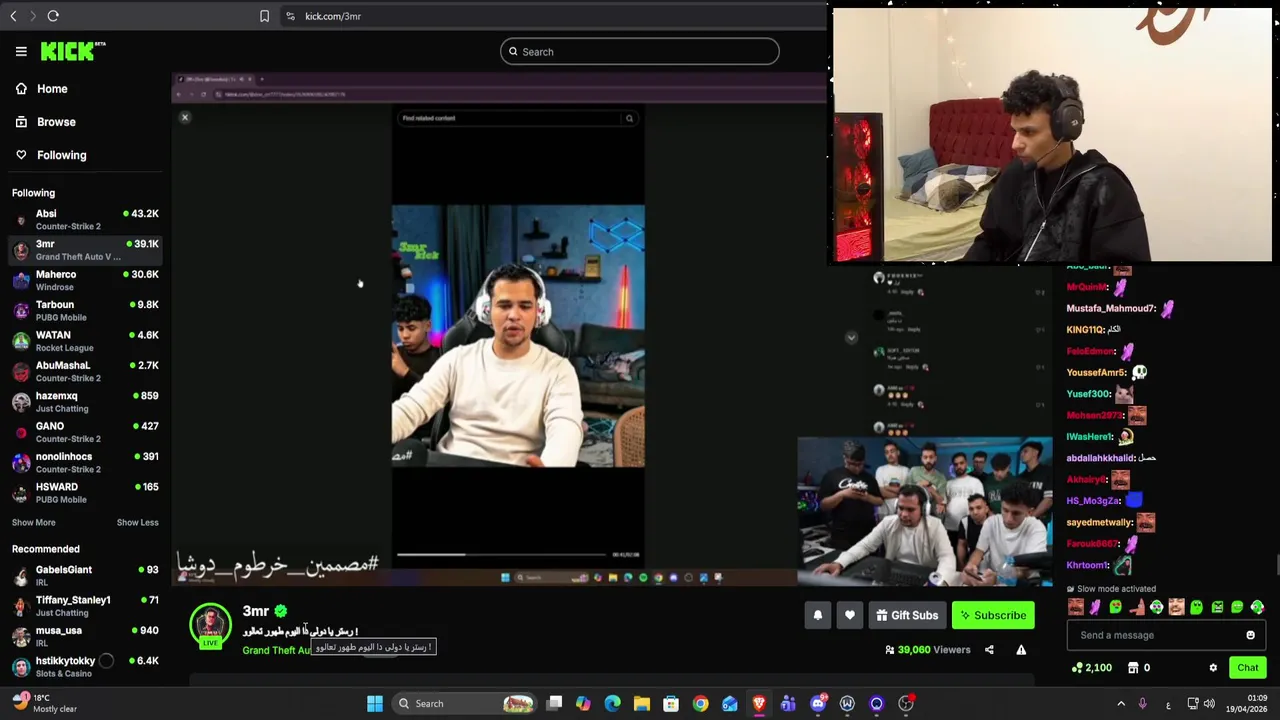Open recommended channel GabelsGiant
Viewport: 1280px width, 720px height.
(x=85, y=575)
